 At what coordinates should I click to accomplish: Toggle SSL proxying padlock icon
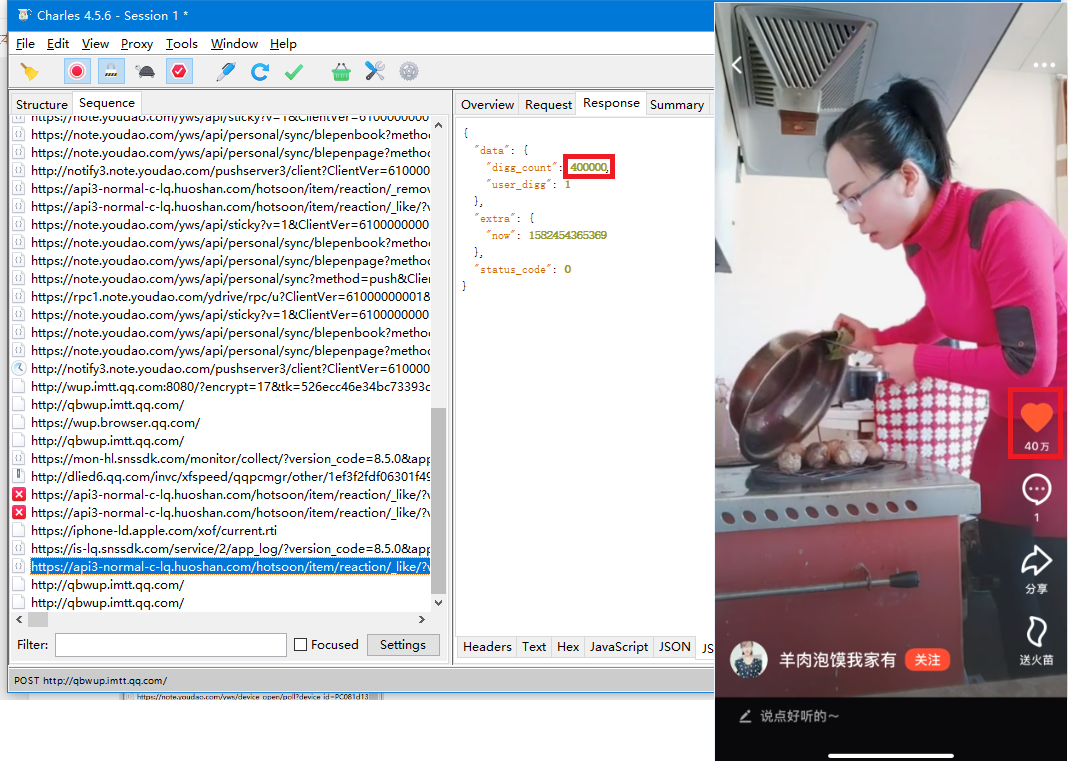coord(111,72)
